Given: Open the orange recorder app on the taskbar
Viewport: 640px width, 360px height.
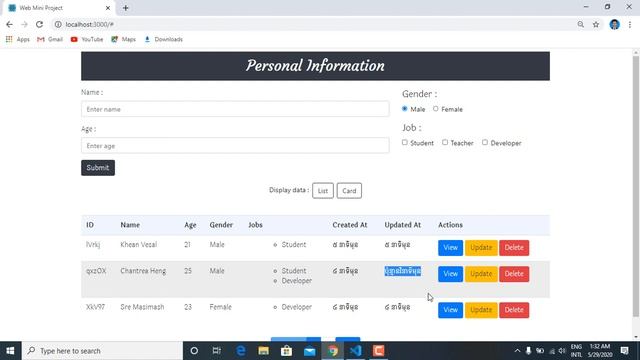Looking at the screenshot, I should pyautogui.click(x=379, y=351).
